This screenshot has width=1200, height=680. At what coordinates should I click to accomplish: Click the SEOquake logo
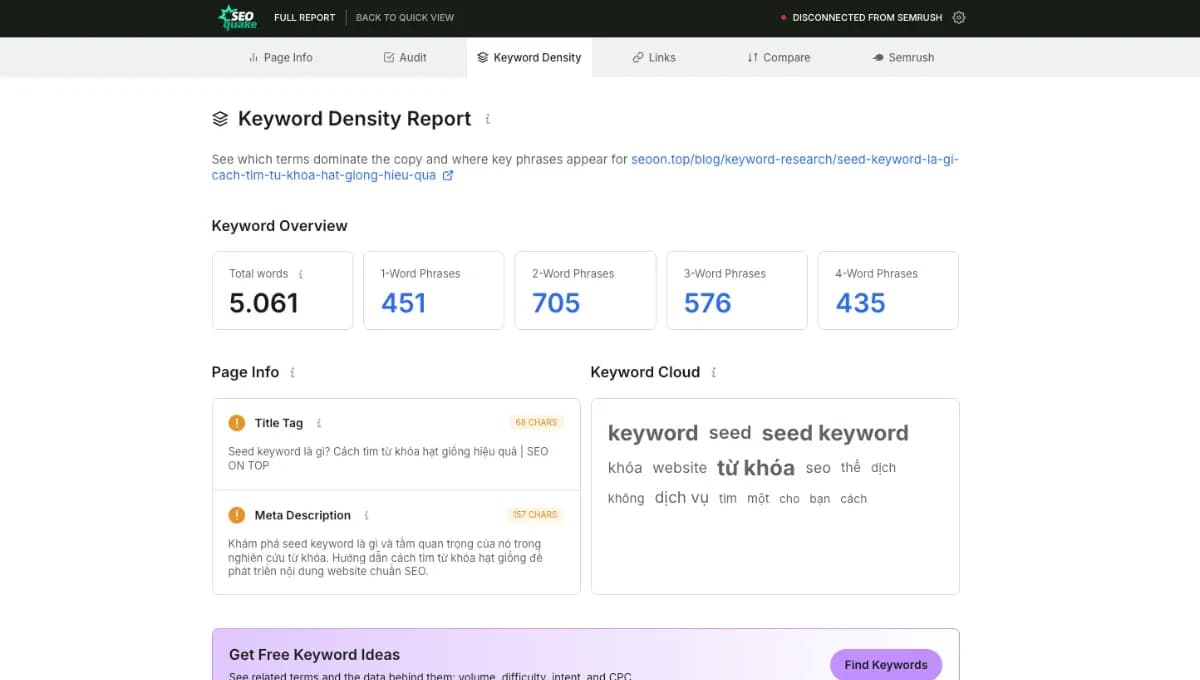238,17
